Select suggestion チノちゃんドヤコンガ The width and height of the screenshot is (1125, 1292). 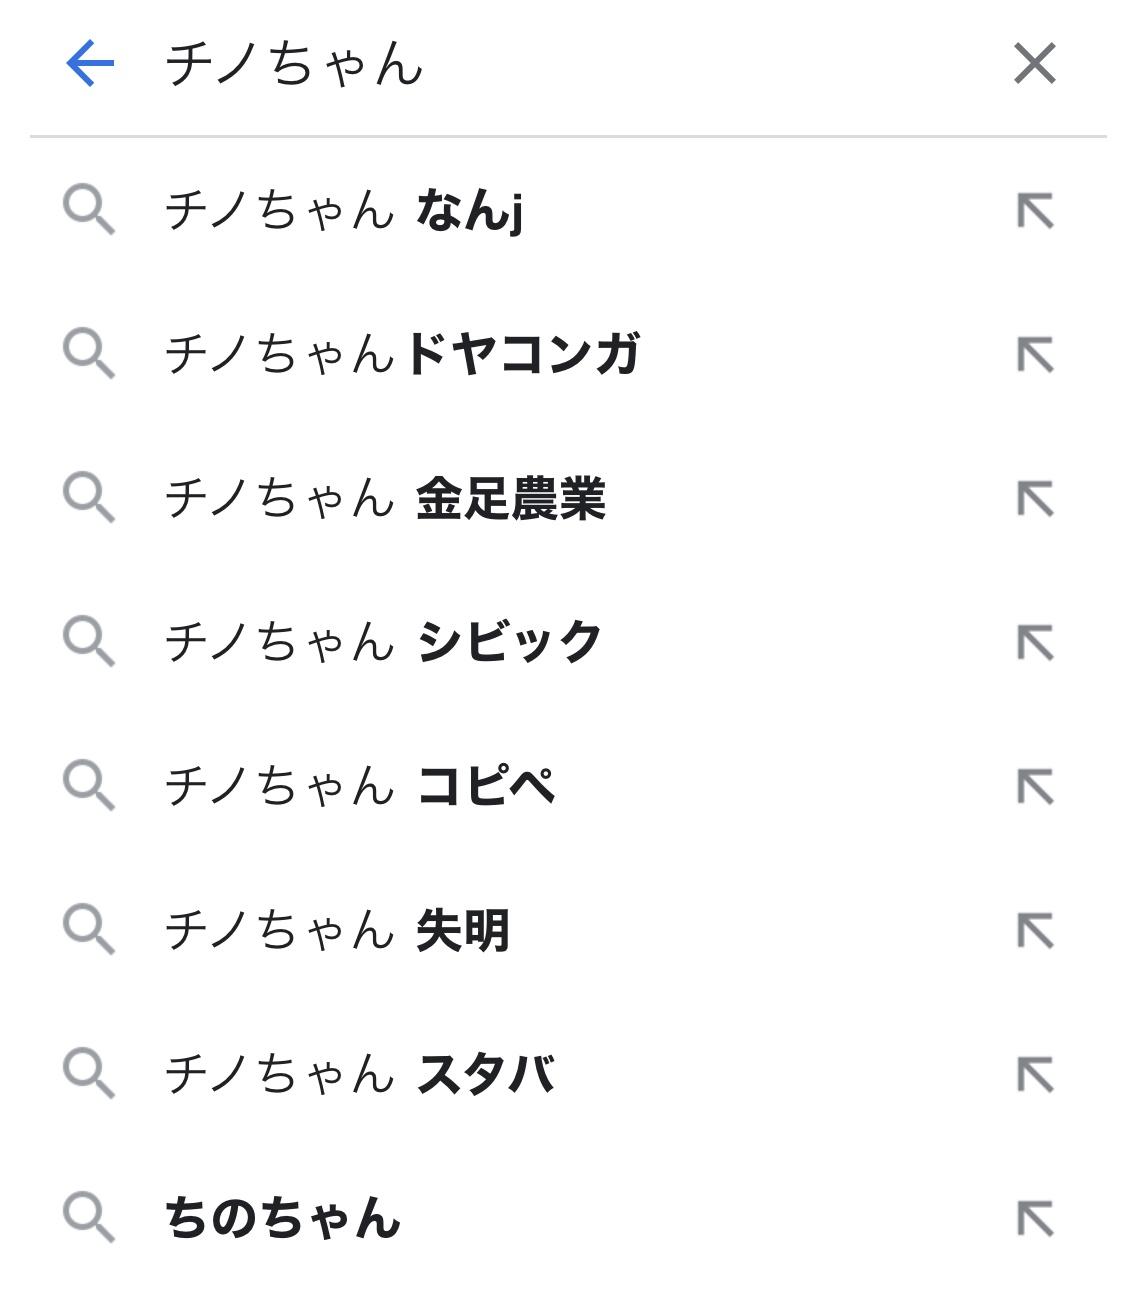402,355
